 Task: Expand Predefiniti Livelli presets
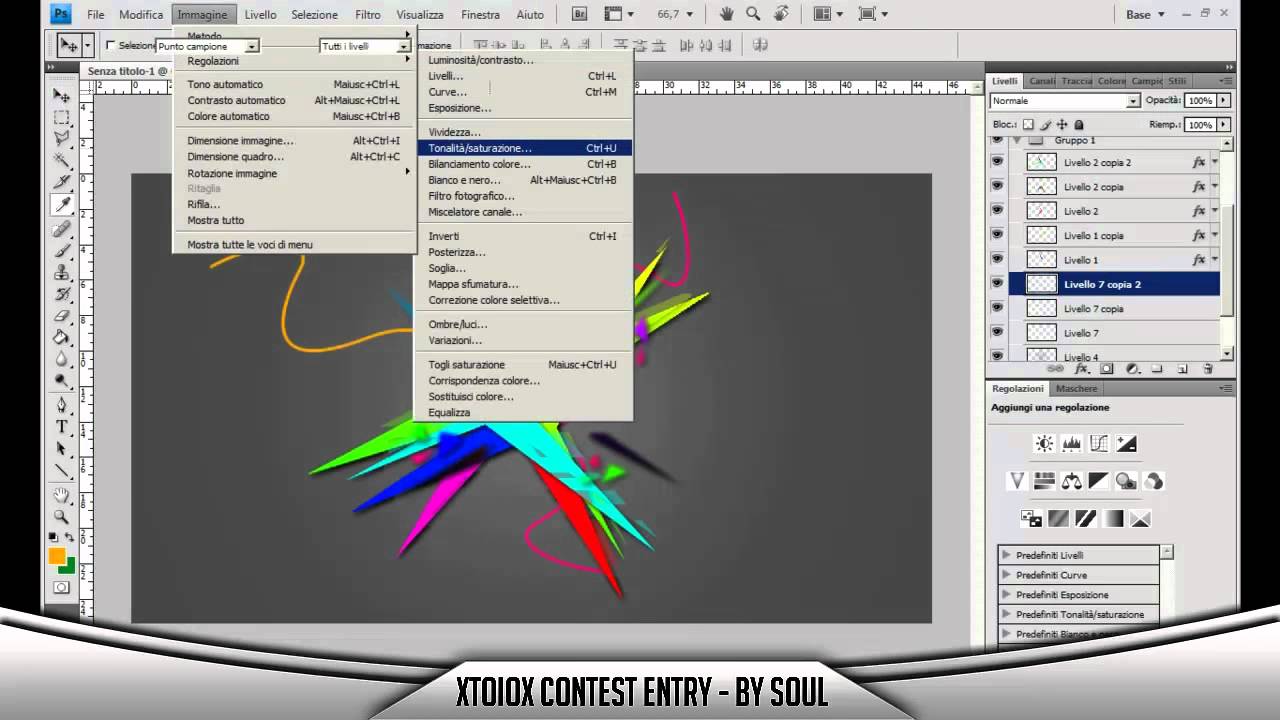pos(1006,555)
